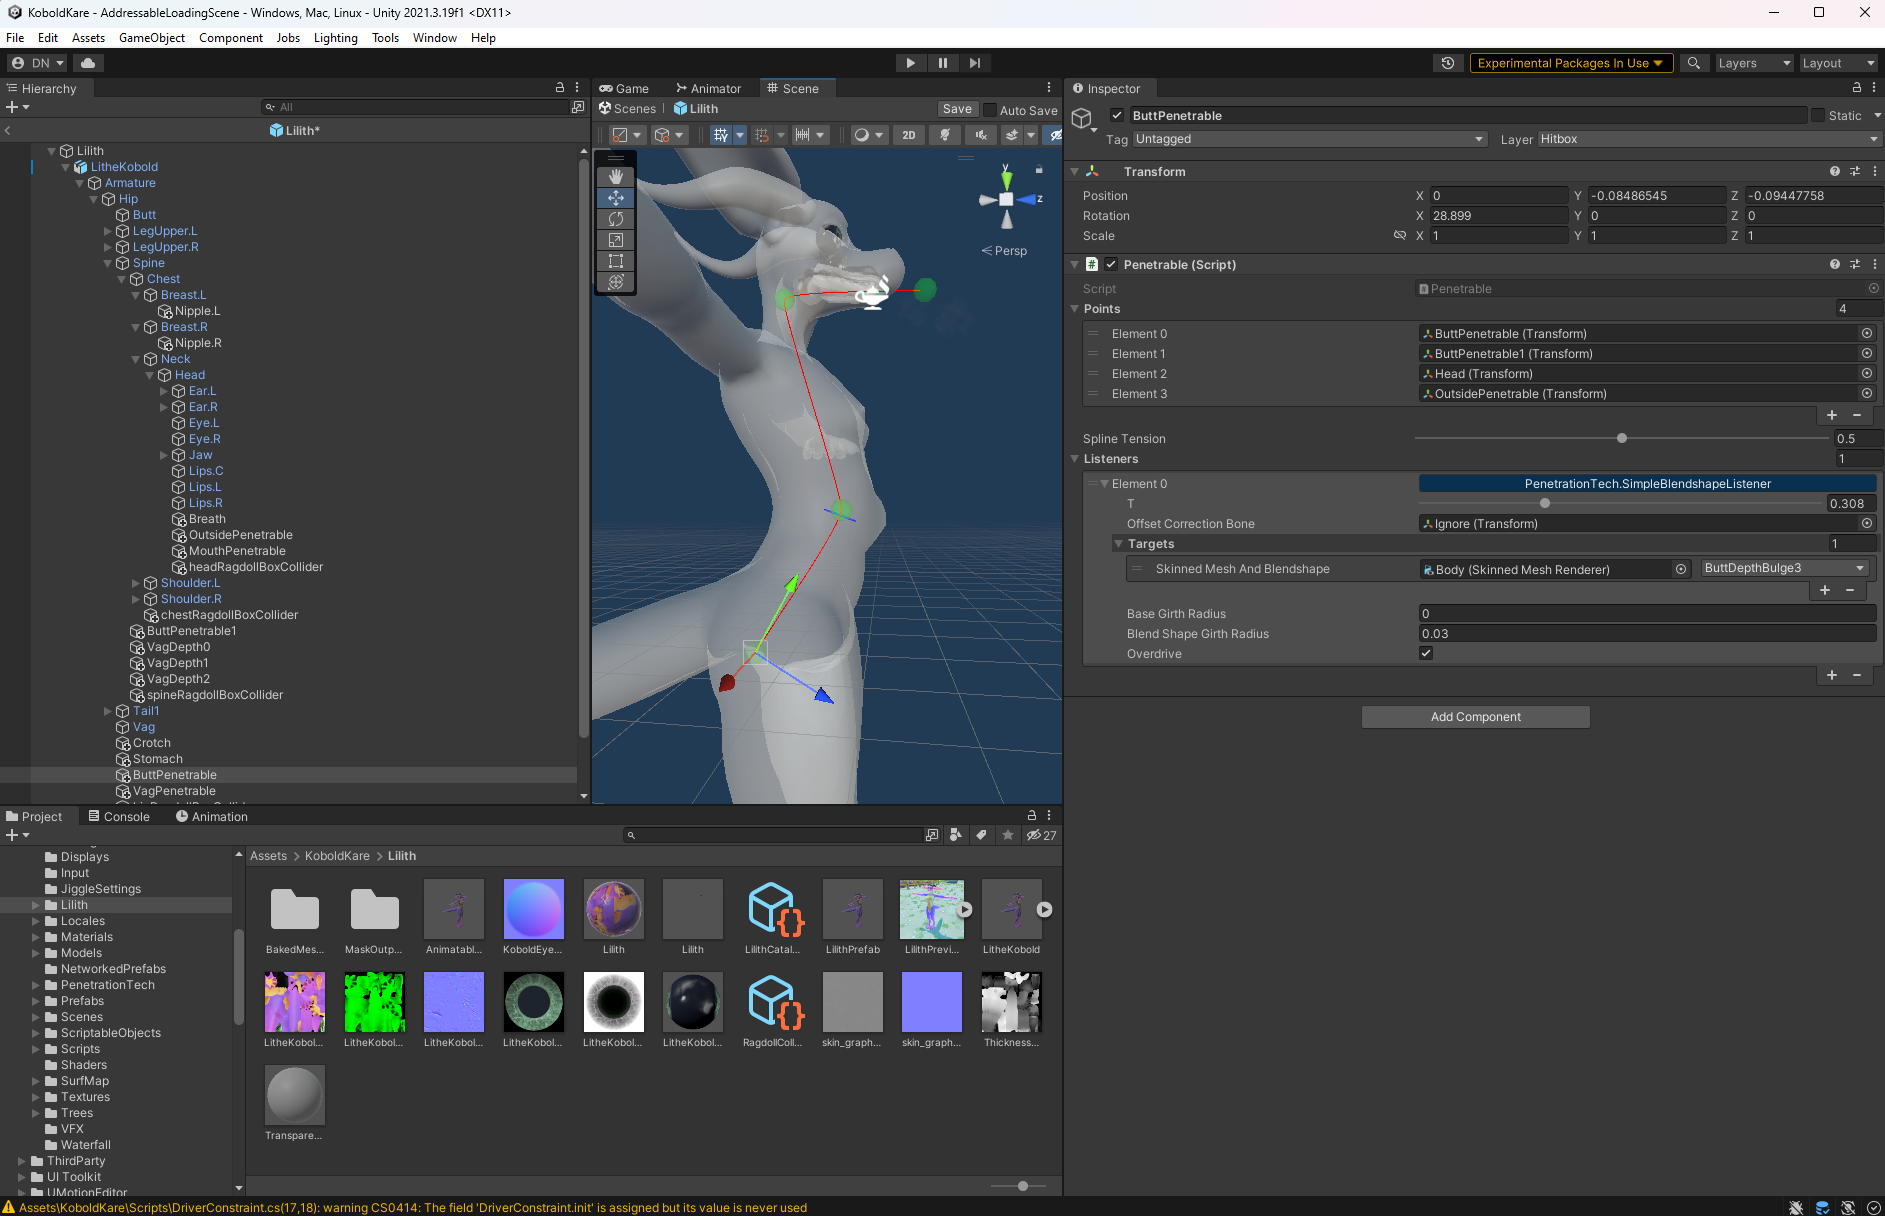Enable the Auto Save checkbox

tap(990, 110)
